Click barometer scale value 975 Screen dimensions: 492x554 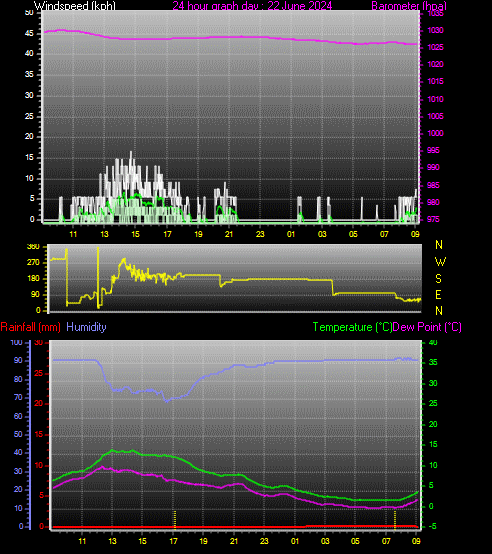[x=433, y=219]
